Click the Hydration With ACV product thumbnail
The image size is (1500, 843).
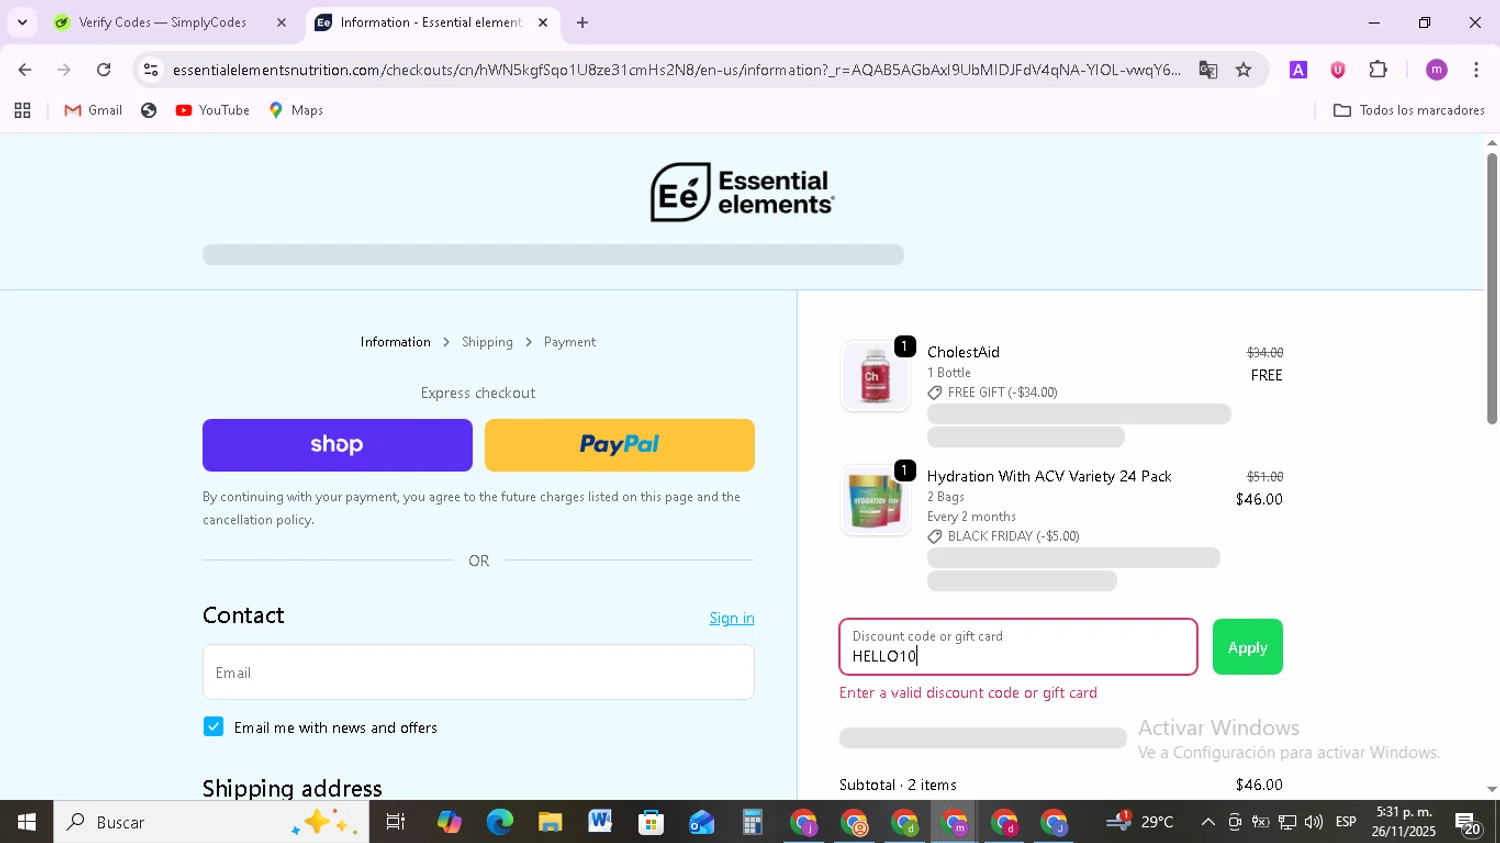[875, 500]
